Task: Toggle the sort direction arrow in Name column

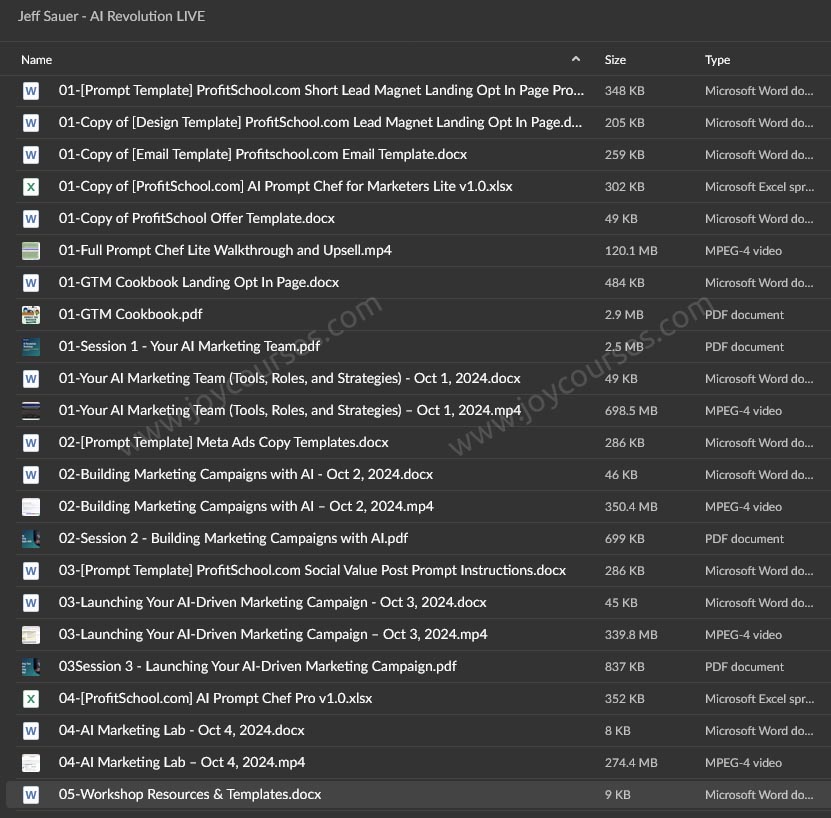Action: point(576,59)
